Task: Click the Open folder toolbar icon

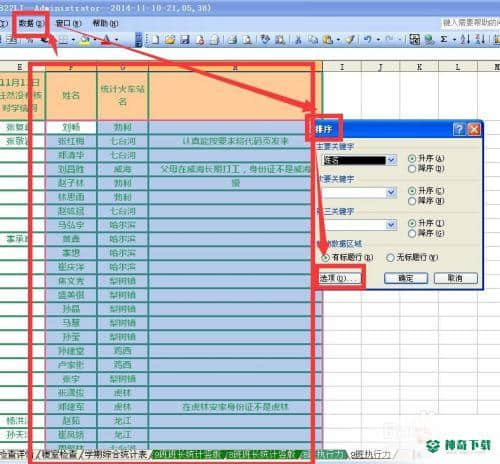Action: [x=170, y=39]
